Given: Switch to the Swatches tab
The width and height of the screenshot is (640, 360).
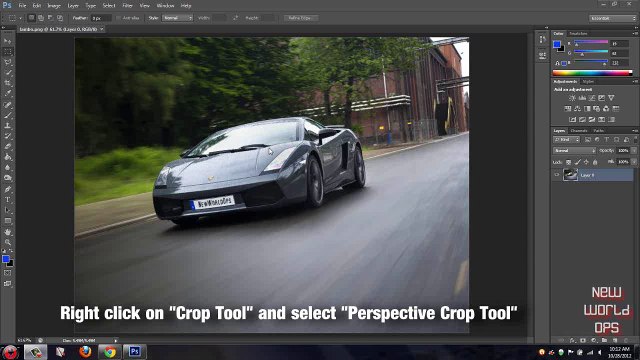Looking at the screenshot, I should pos(578,33).
